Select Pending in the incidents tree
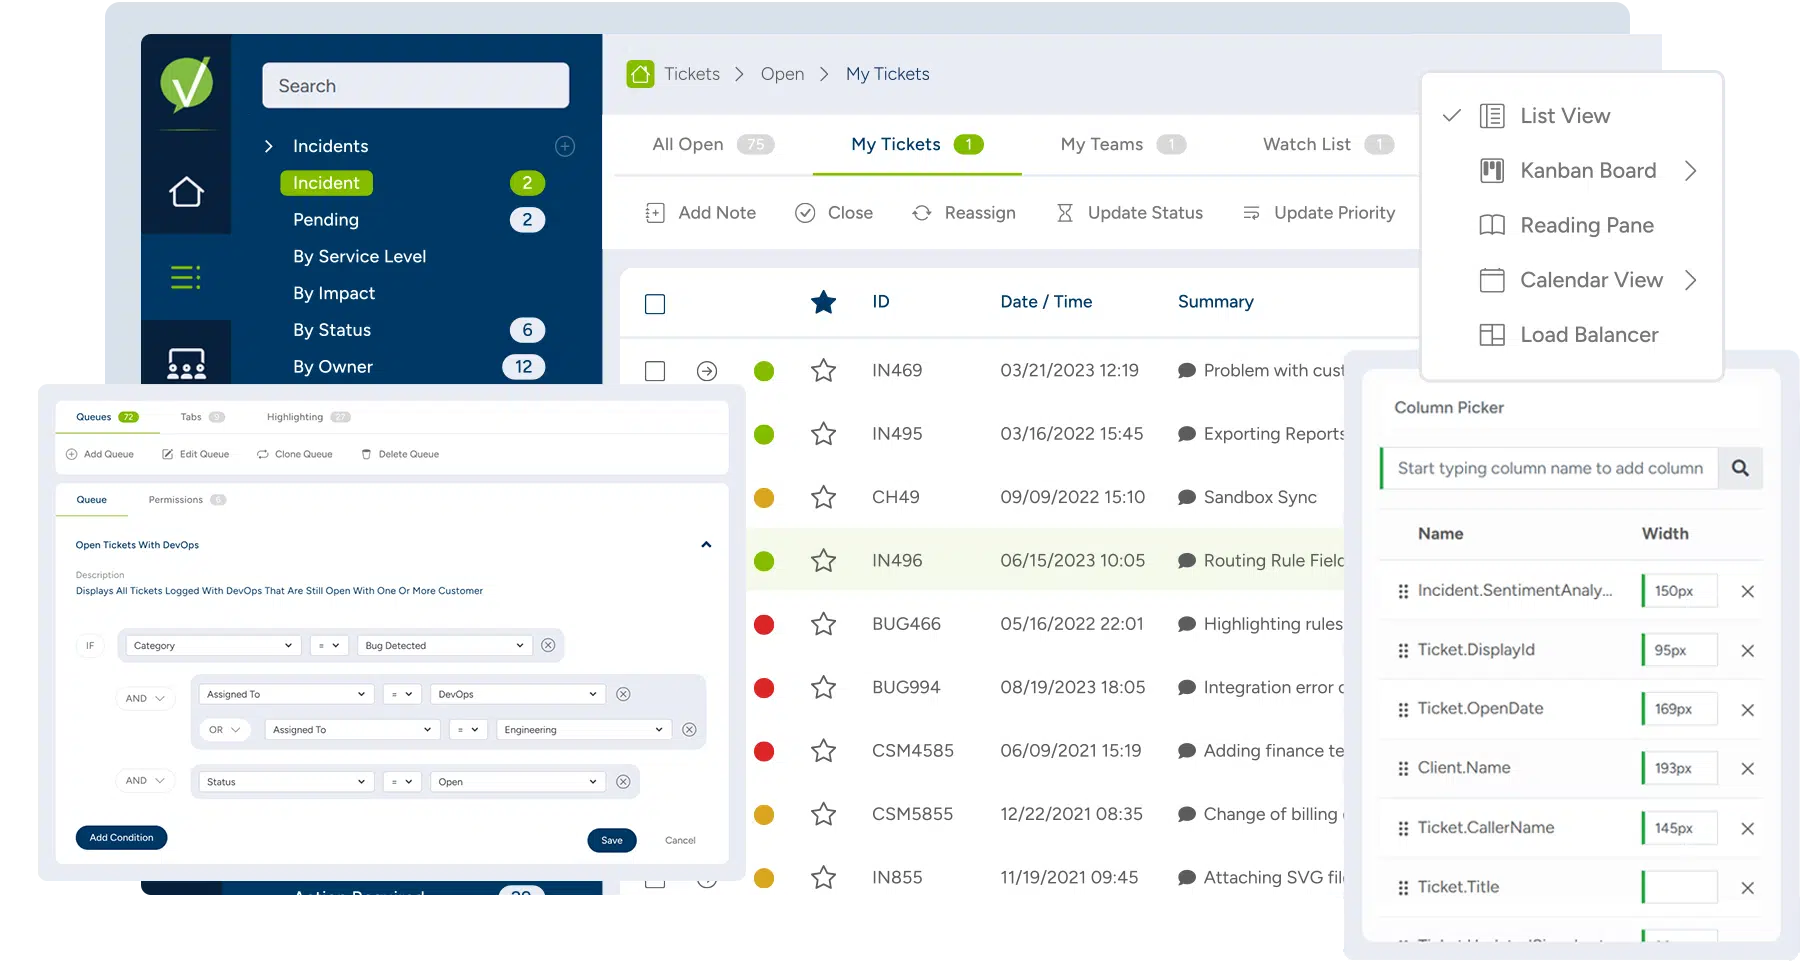The image size is (1800, 965). (326, 220)
